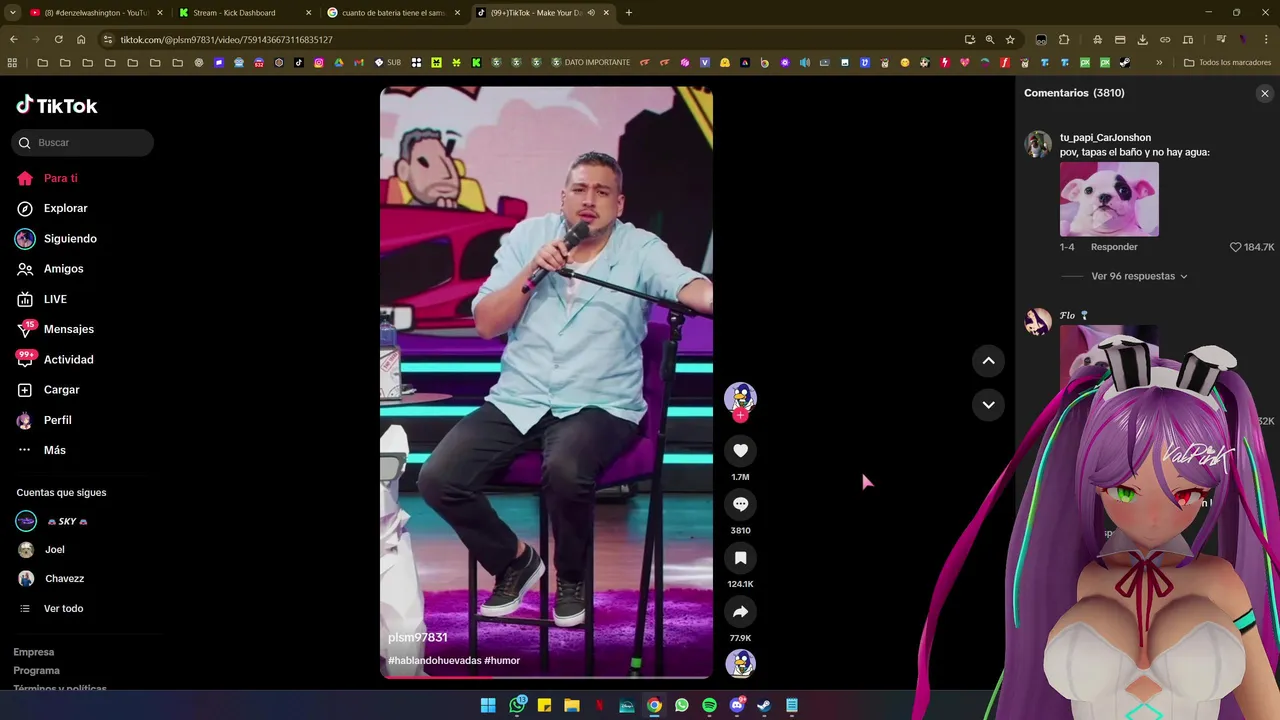
Task: Go back in browser history
Action: tap(13, 40)
